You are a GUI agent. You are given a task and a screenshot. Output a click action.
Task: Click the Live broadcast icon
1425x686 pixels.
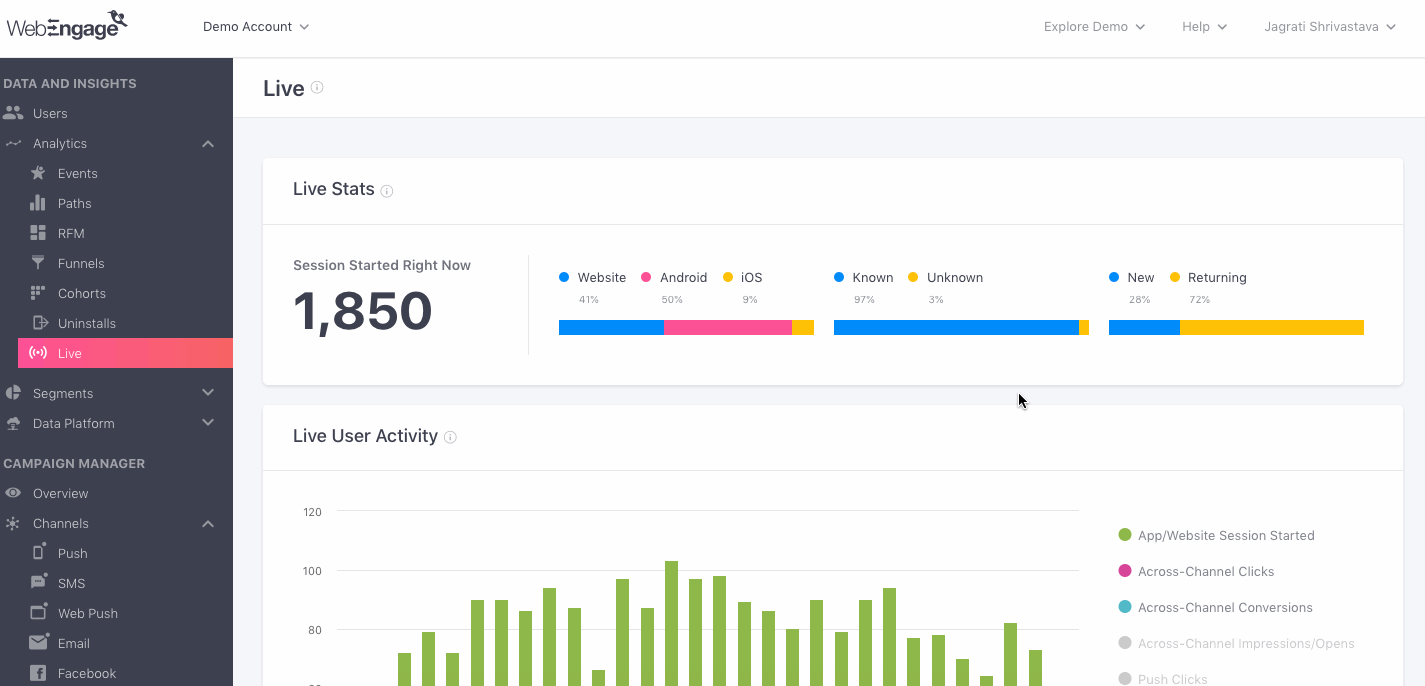point(39,353)
